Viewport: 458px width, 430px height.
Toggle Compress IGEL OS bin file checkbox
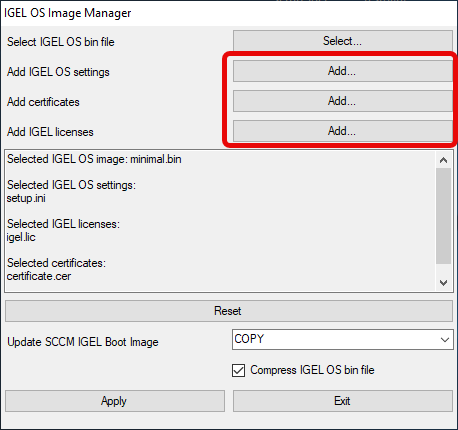[238, 370]
